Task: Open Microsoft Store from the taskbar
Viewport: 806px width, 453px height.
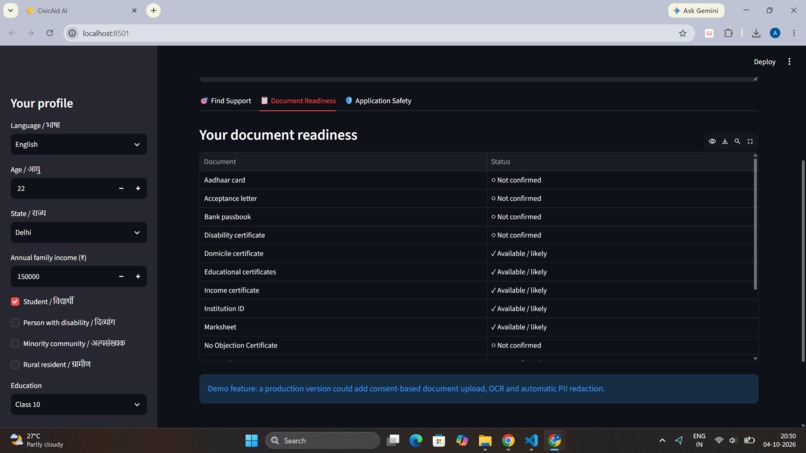Action: pyautogui.click(x=439, y=441)
